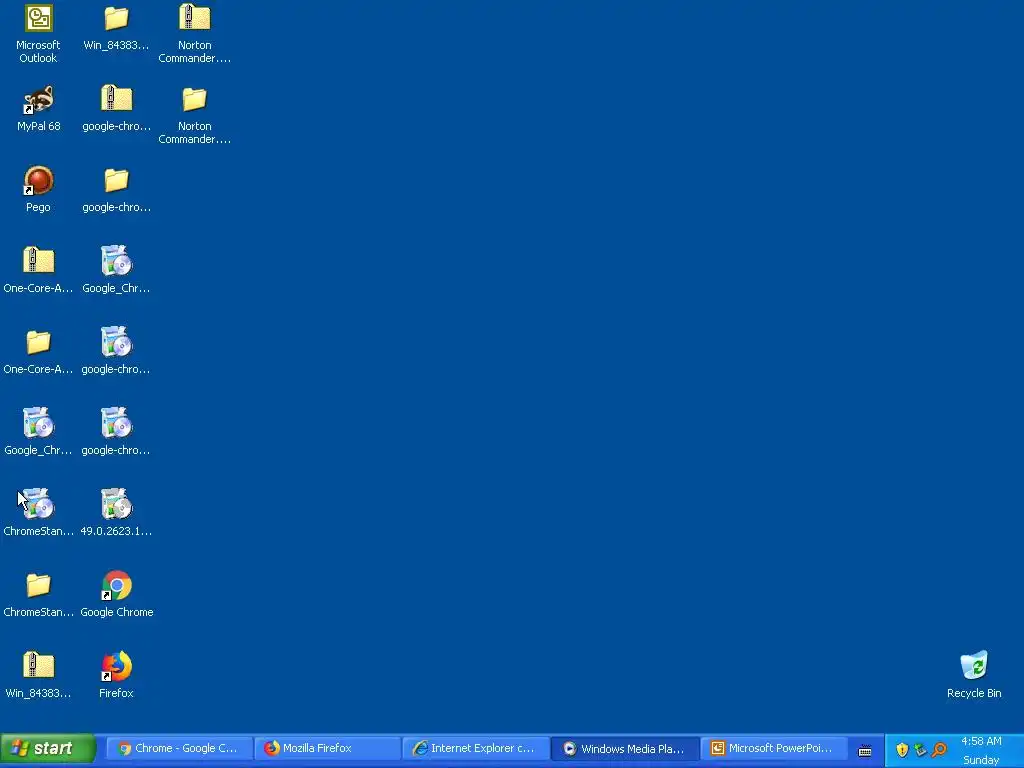Click the 4:58 AM taskbar clock
Image resolution: width=1024 pixels, height=768 pixels.
pos(981,741)
